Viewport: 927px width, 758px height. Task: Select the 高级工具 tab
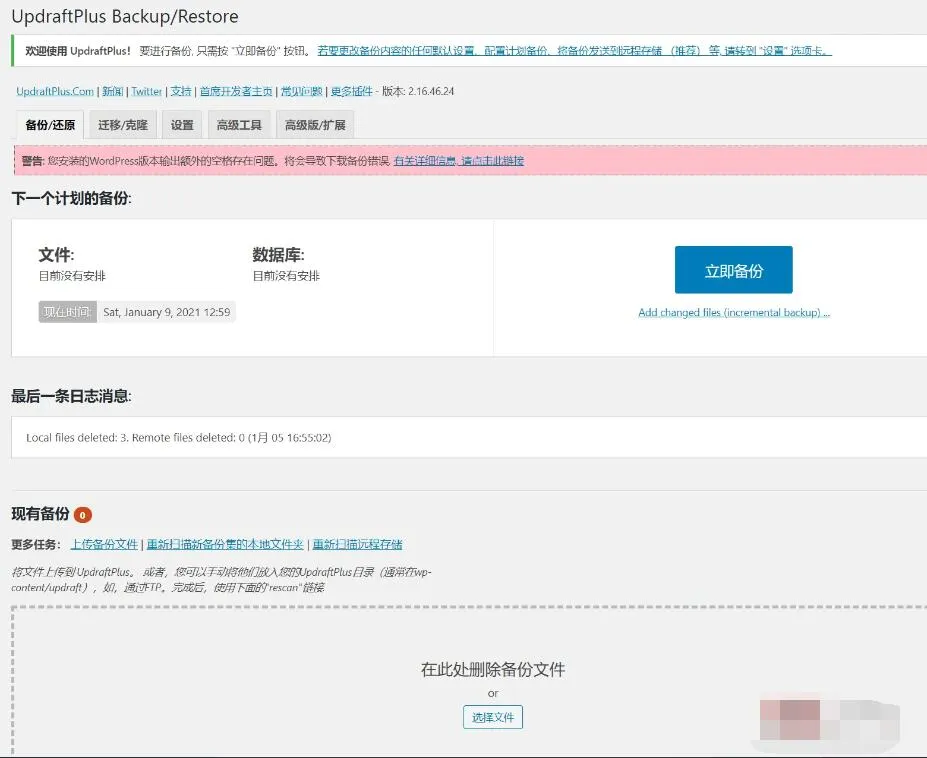coord(239,125)
